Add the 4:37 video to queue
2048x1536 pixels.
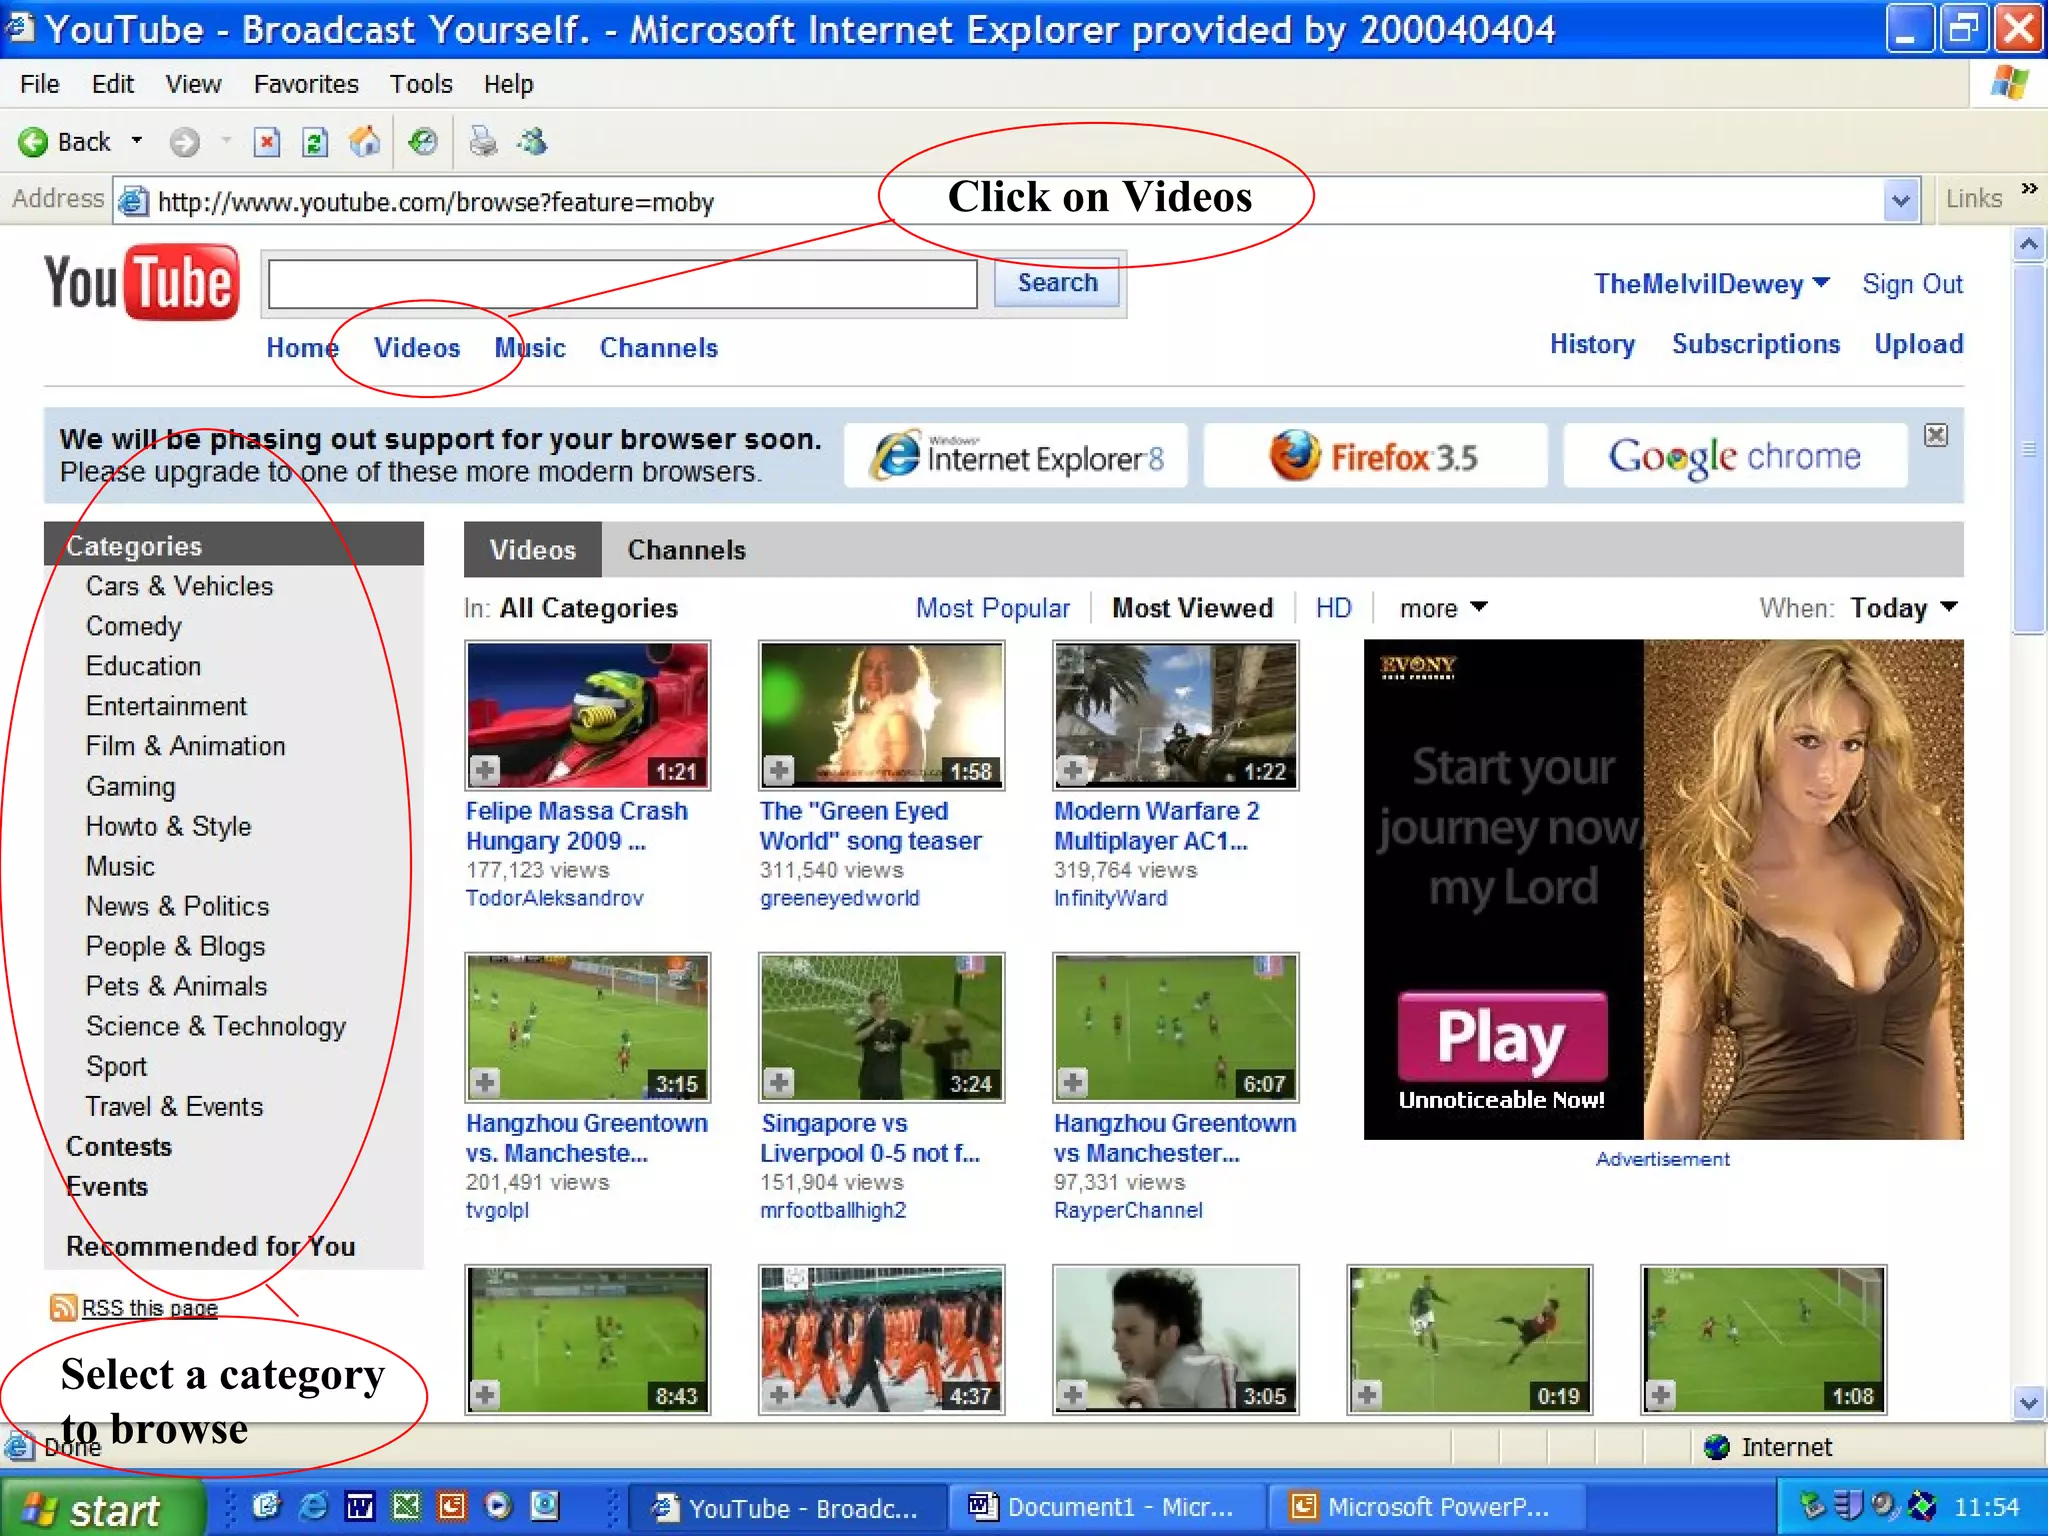click(x=779, y=1394)
